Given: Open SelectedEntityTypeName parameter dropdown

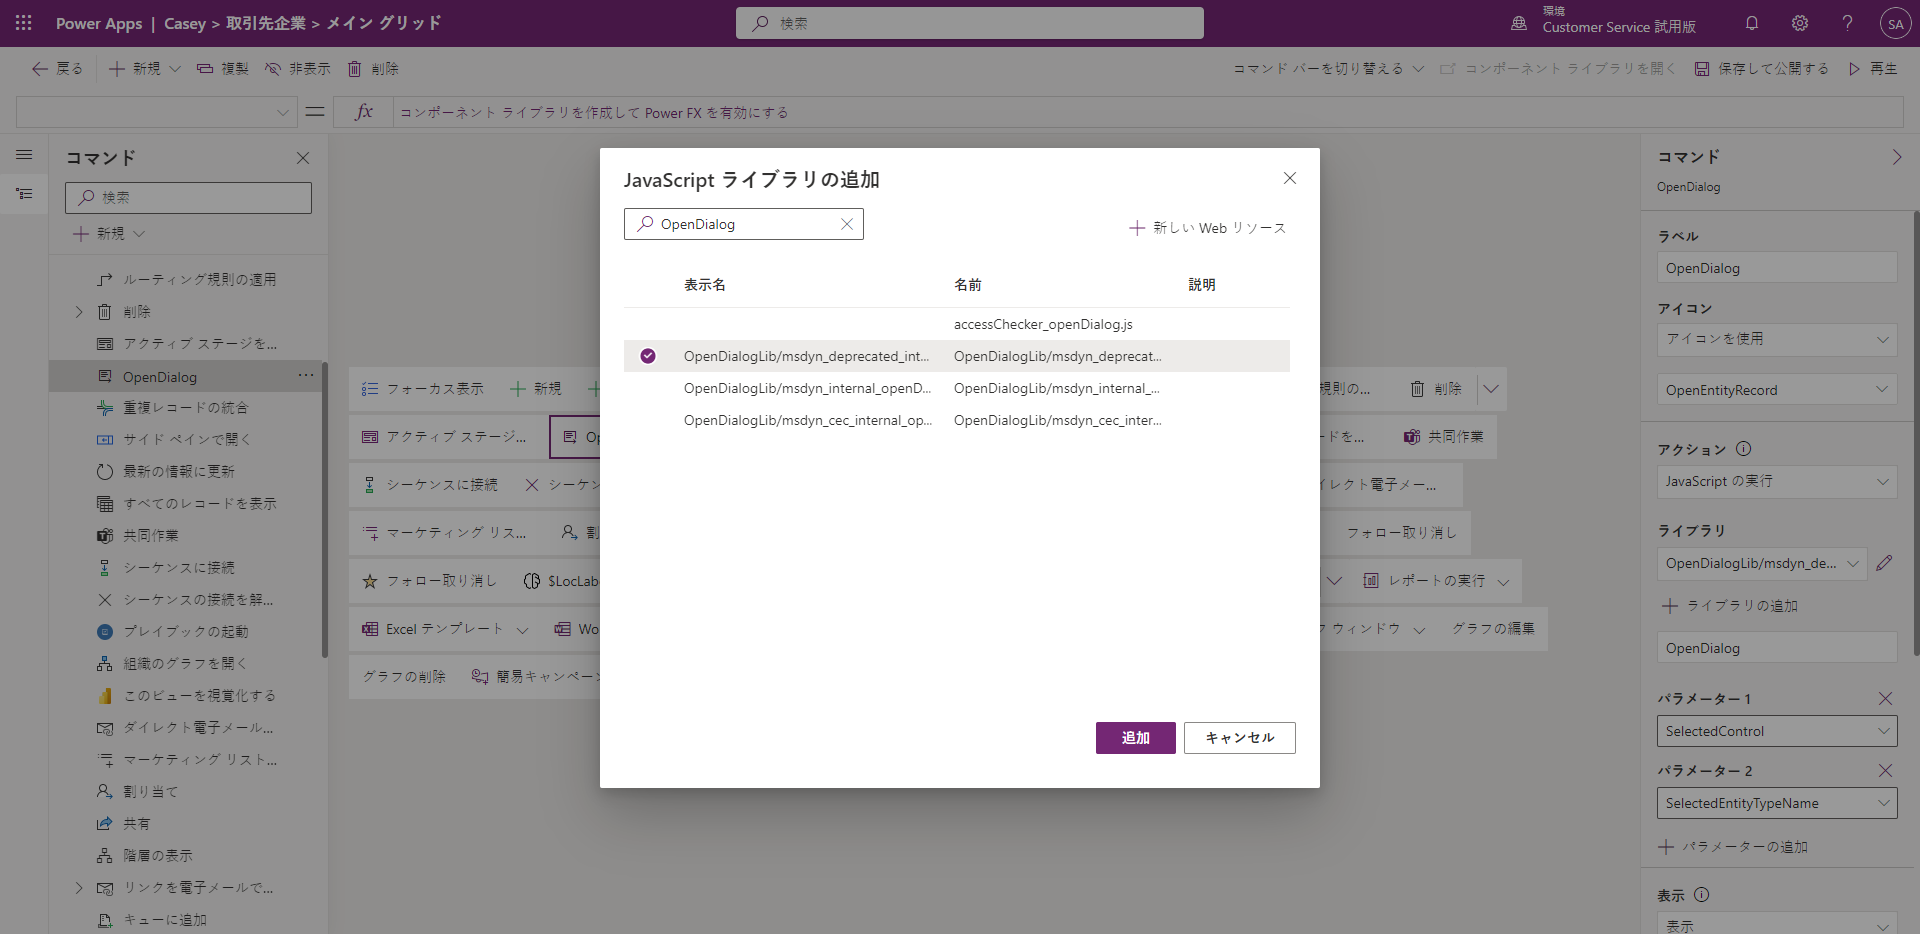Looking at the screenshot, I should coord(1777,803).
